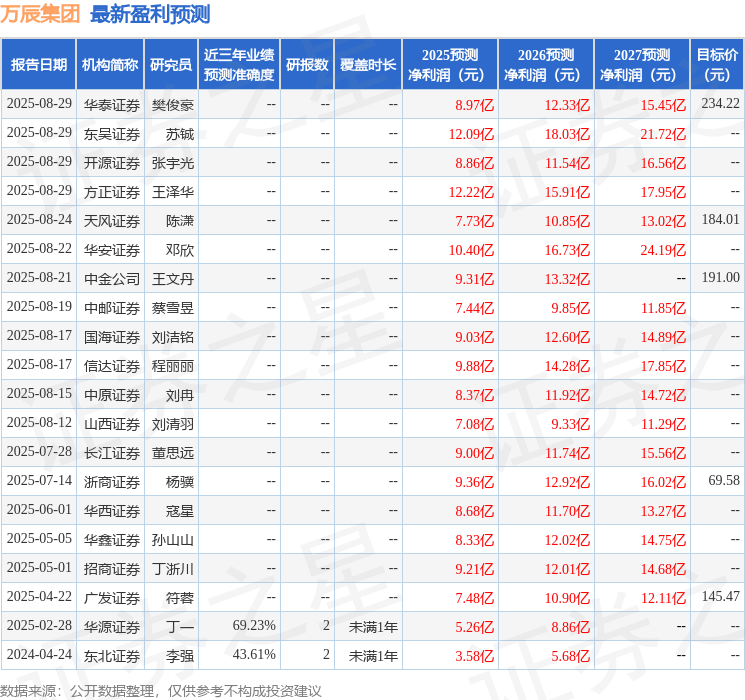Click the 24.19亿 profit forecast value
Viewport: 745px width, 700px height.
pos(663,249)
